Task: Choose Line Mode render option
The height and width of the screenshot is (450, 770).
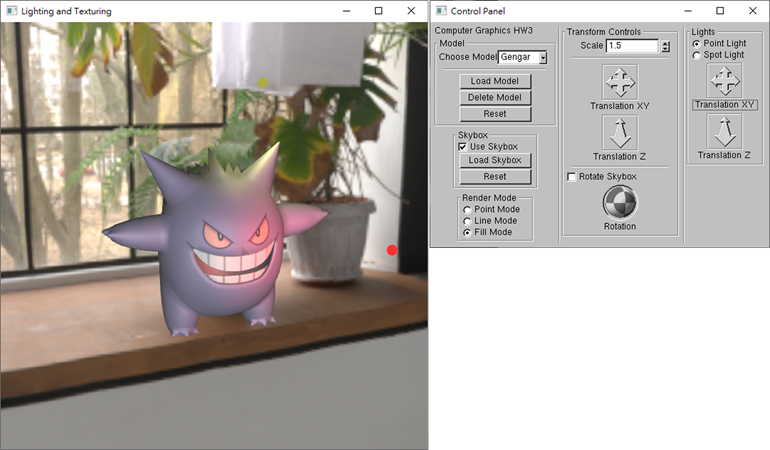Action: [x=467, y=221]
